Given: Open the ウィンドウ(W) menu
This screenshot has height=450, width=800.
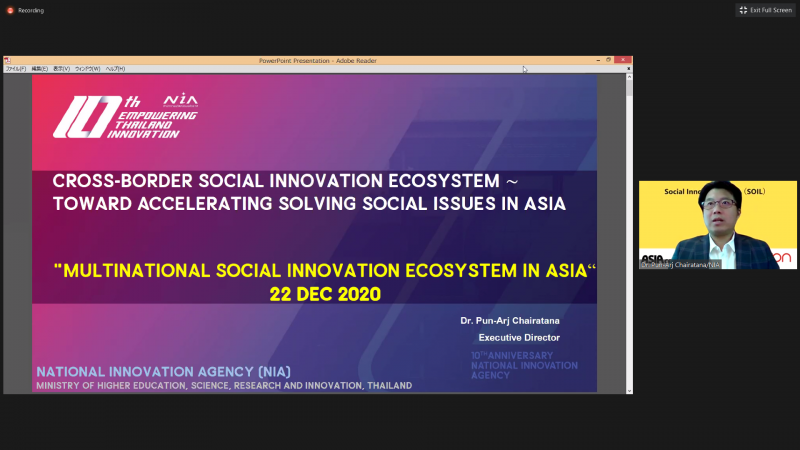Looking at the screenshot, I should point(89,69).
